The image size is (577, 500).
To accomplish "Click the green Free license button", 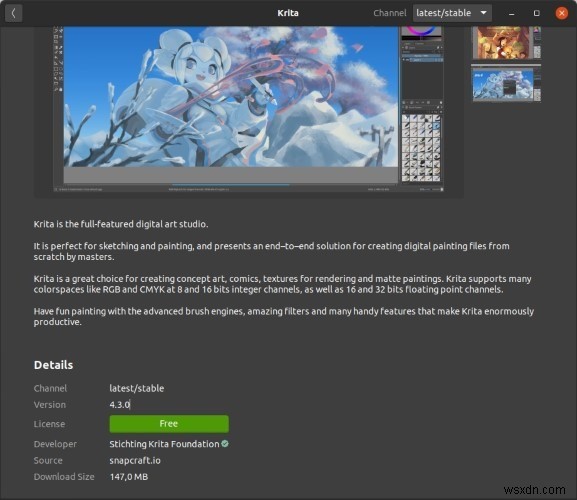I will tap(169, 424).
